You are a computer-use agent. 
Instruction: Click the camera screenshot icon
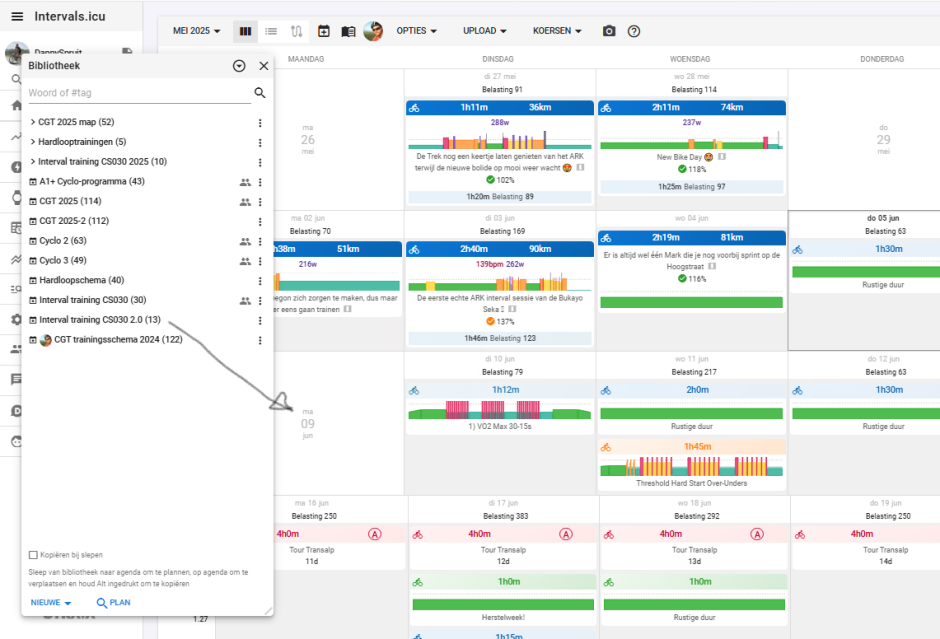[x=609, y=31]
